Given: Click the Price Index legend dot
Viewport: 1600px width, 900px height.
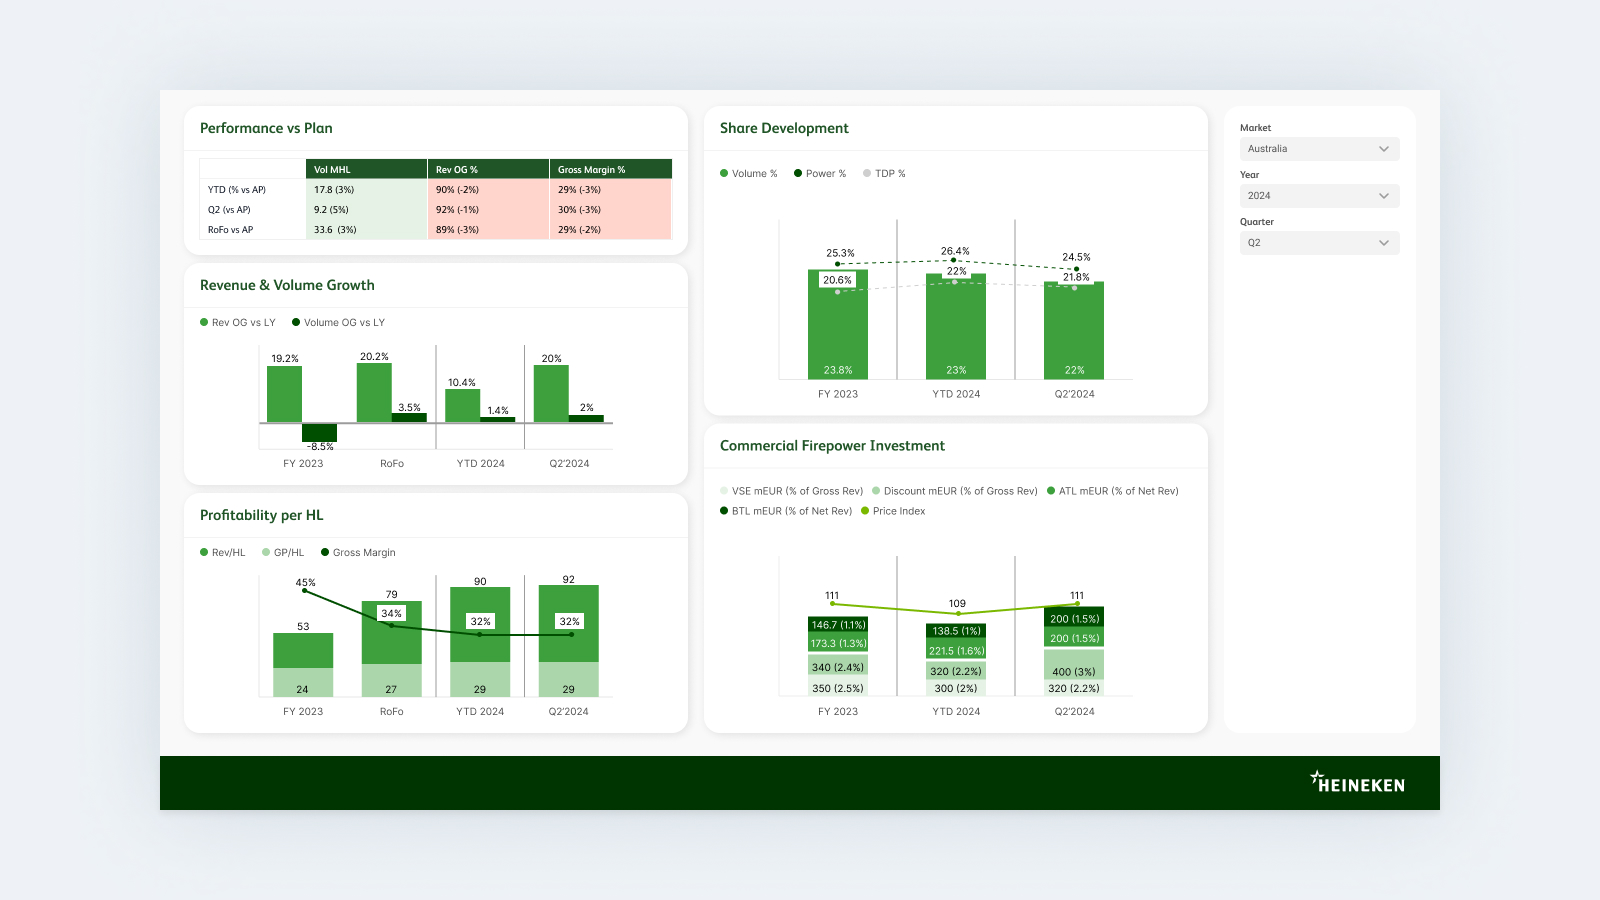Looking at the screenshot, I should point(866,511).
